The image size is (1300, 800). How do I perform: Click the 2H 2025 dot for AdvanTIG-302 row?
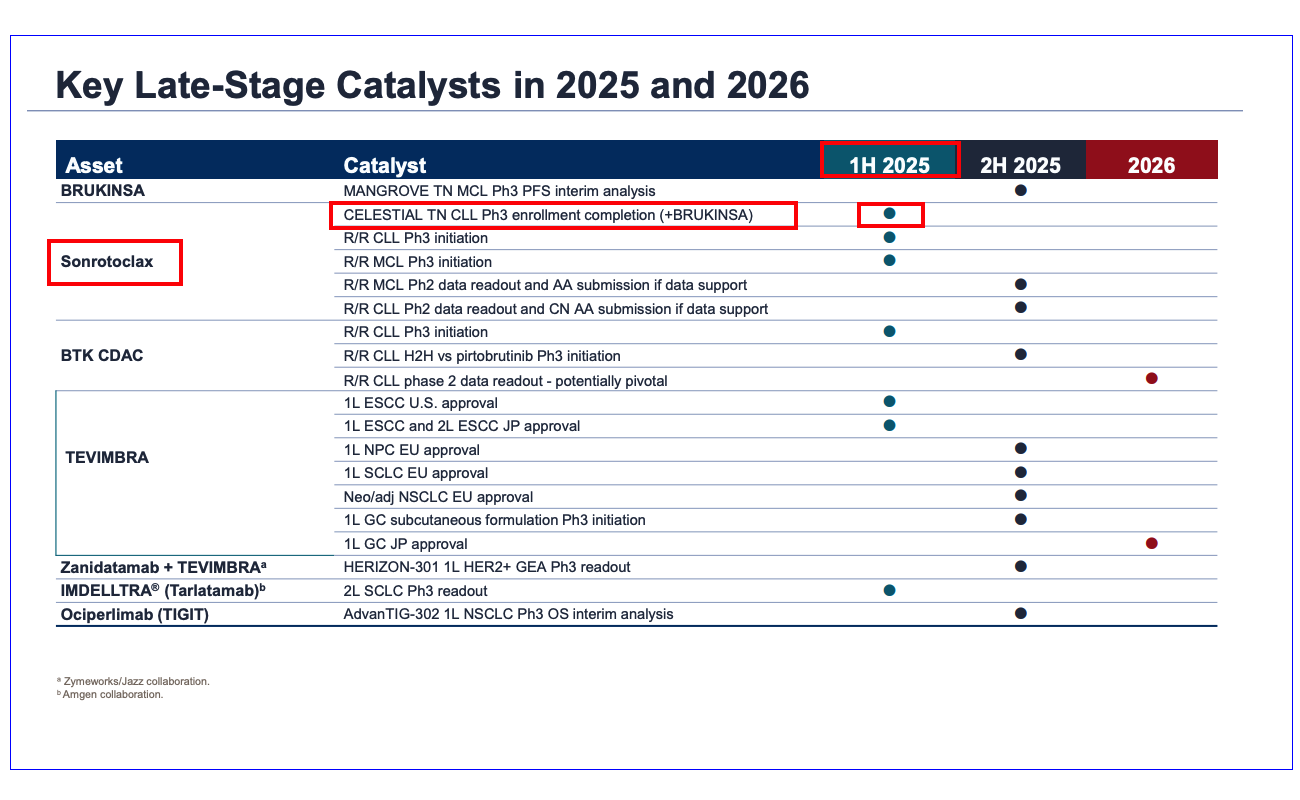pyautogui.click(x=1021, y=613)
